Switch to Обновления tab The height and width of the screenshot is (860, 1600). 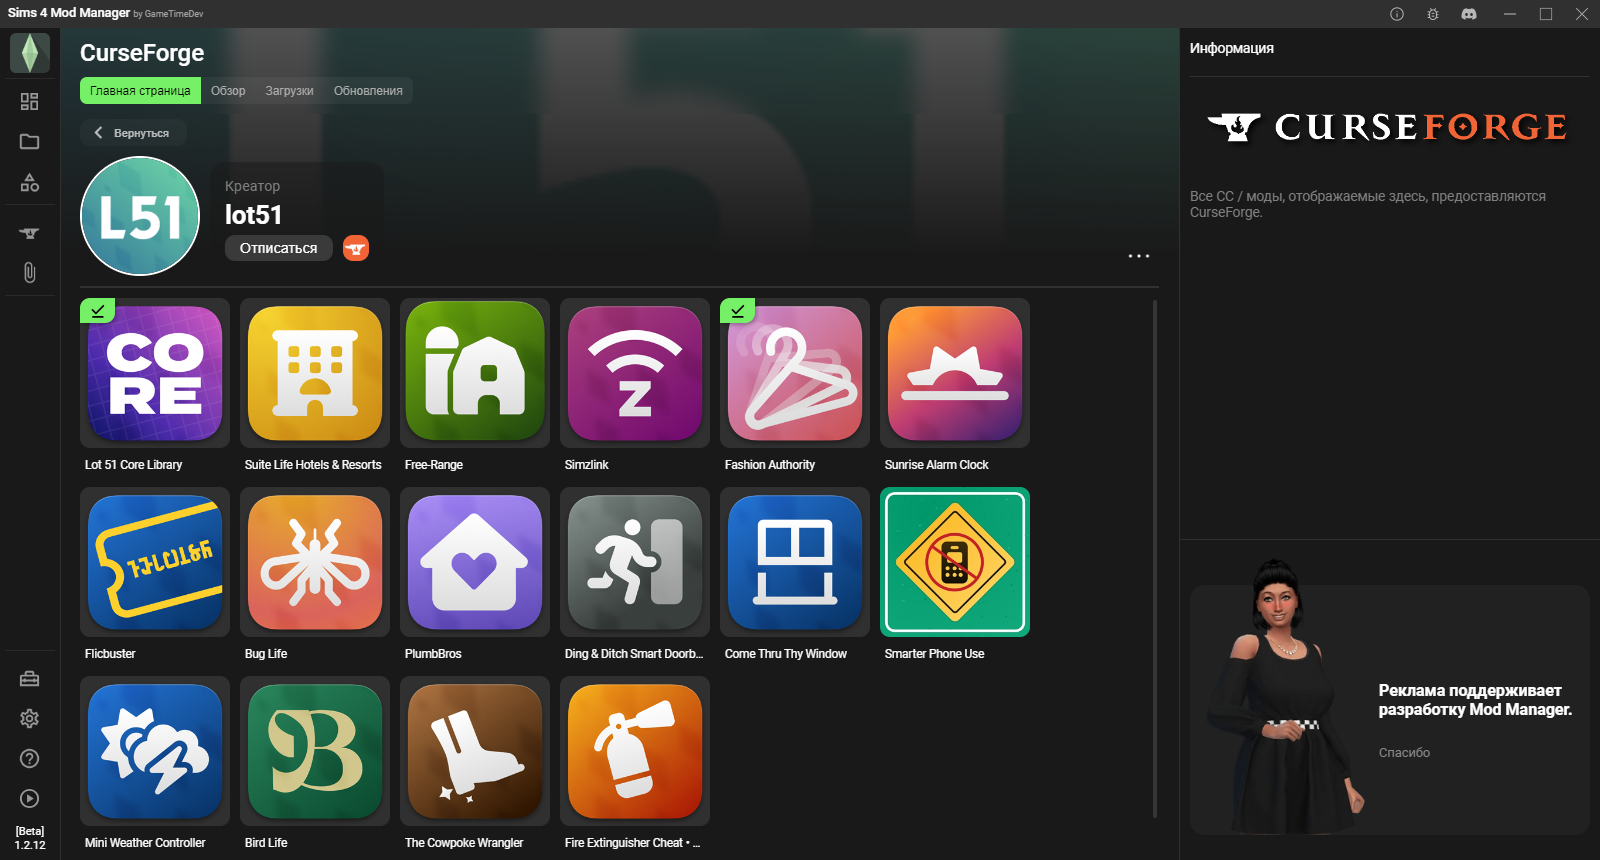click(x=368, y=91)
